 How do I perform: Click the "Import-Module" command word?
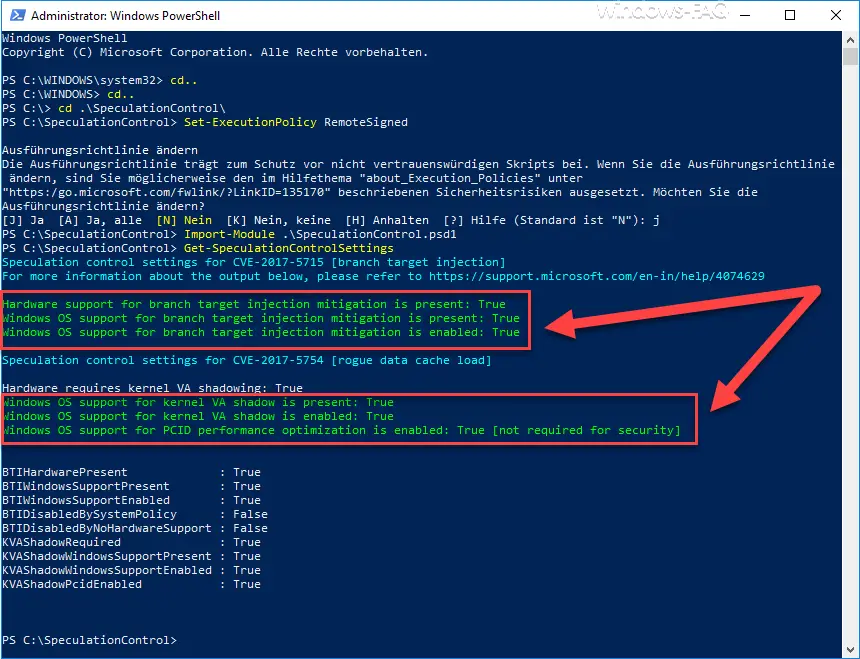[x=229, y=235]
